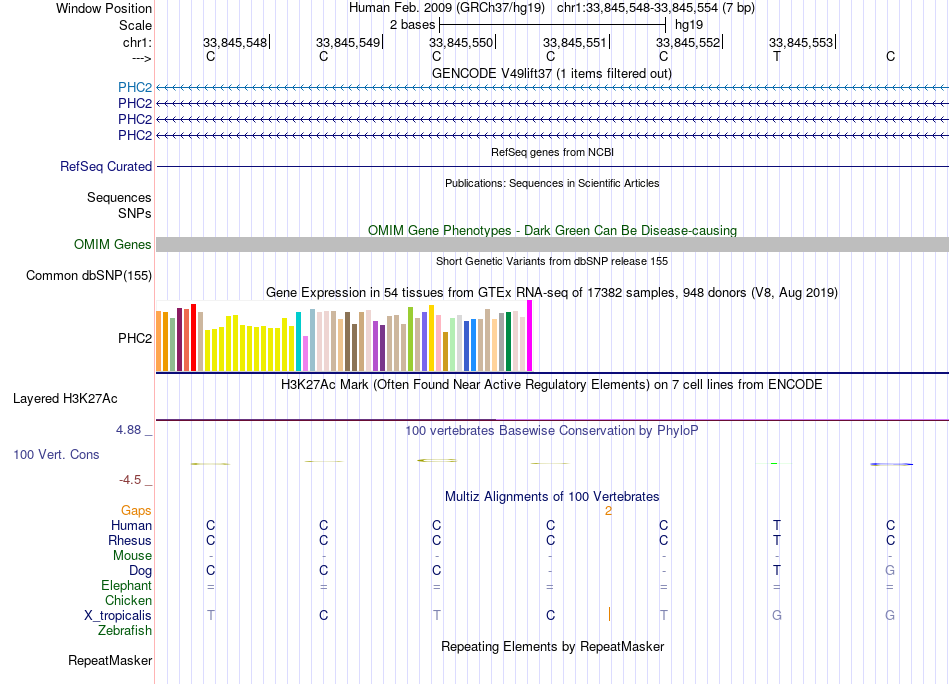Click the Multiz Alignments of 100 Vertebrates title
Screen dimensions: 950x684
551,496
